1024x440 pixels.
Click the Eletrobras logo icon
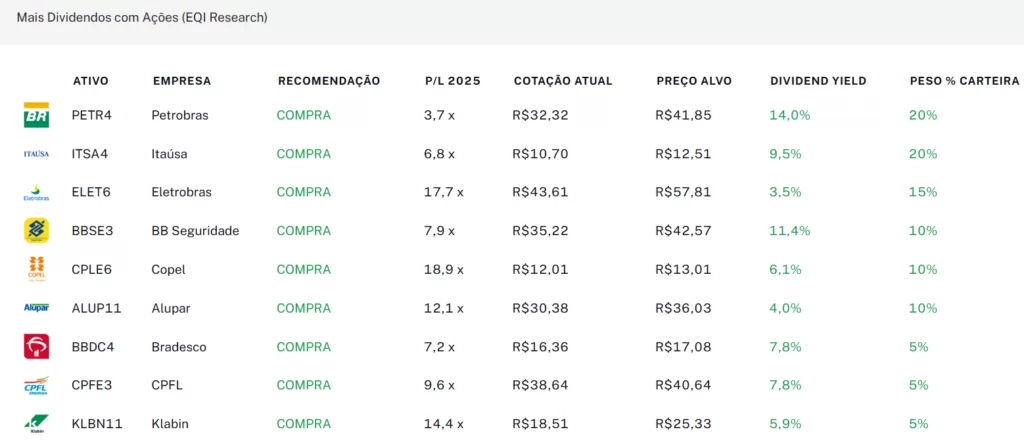coord(36,193)
